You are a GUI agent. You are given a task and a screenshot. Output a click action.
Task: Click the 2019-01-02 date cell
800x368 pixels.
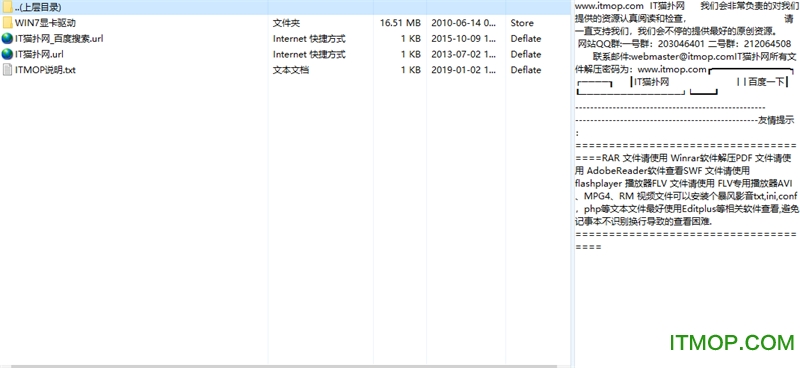pos(463,70)
